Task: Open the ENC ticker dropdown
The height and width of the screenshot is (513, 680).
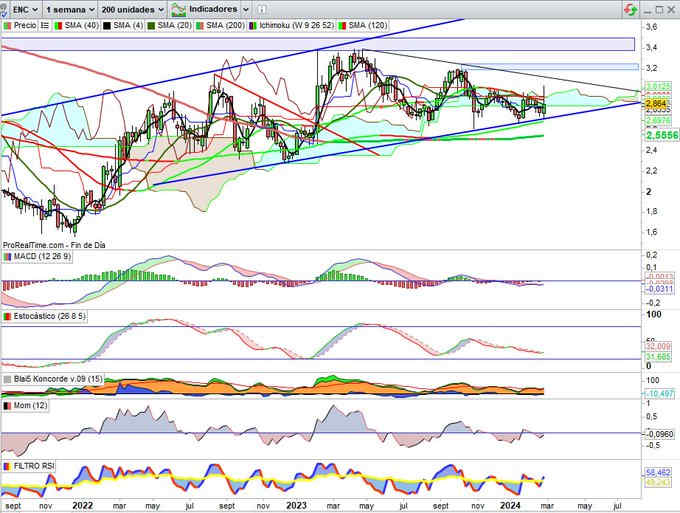Action: (x=20, y=8)
